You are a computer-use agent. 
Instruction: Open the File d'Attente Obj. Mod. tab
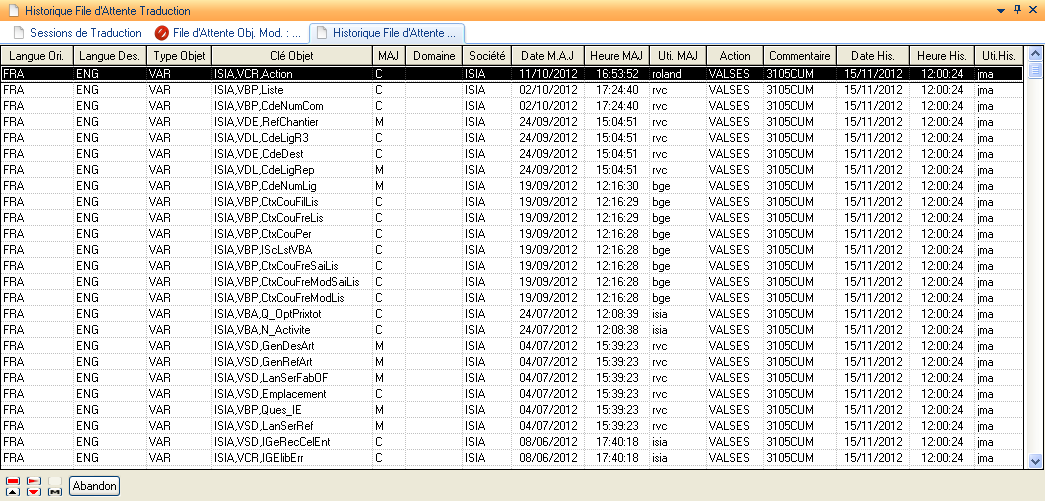235,33
